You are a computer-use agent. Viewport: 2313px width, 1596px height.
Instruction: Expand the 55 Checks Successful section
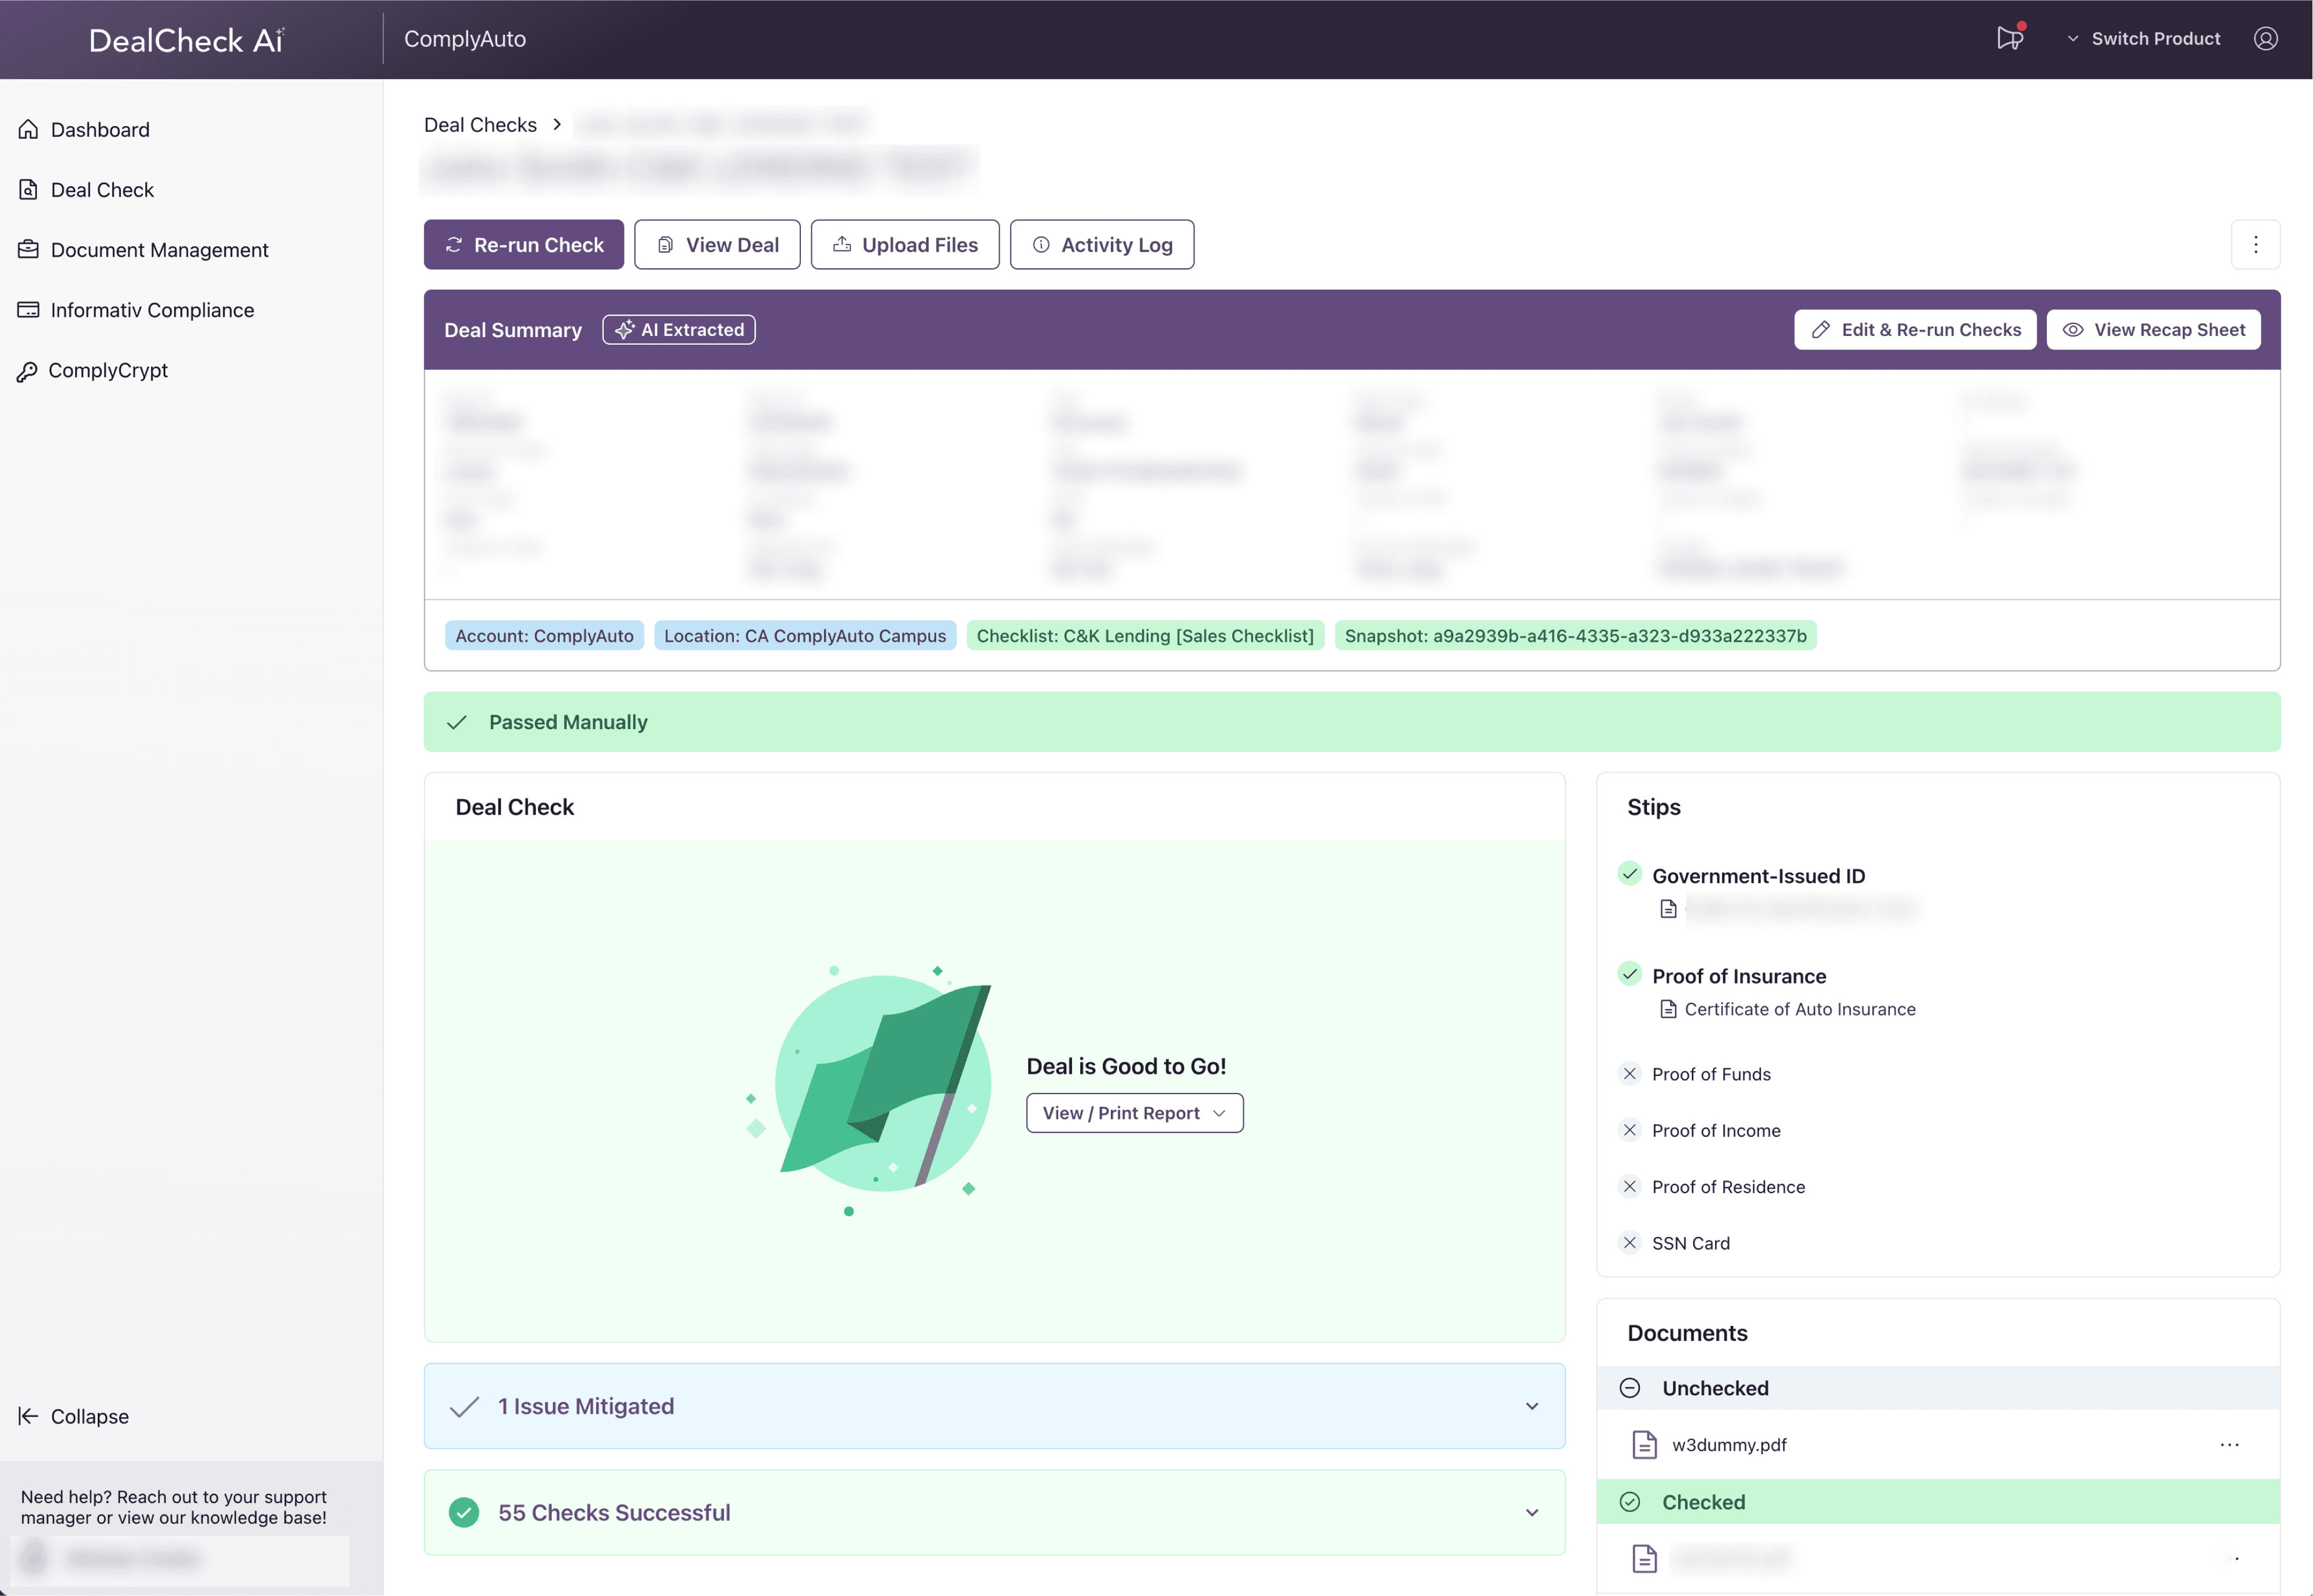1531,1513
